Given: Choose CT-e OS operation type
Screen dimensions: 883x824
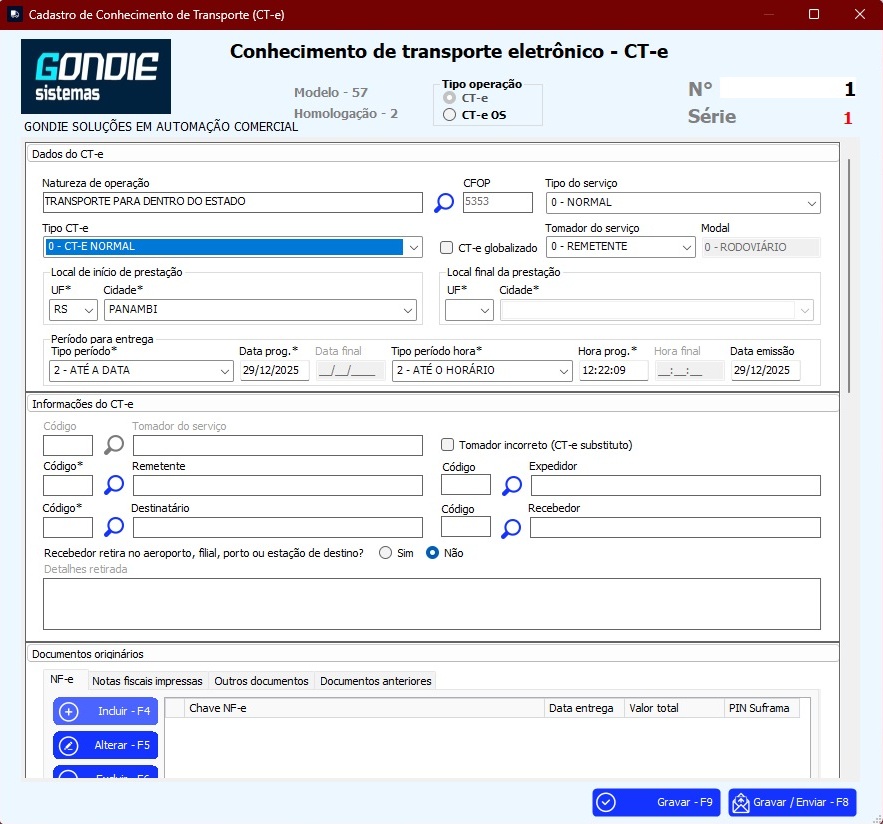Looking at the screenshot, I should point(449,115).
